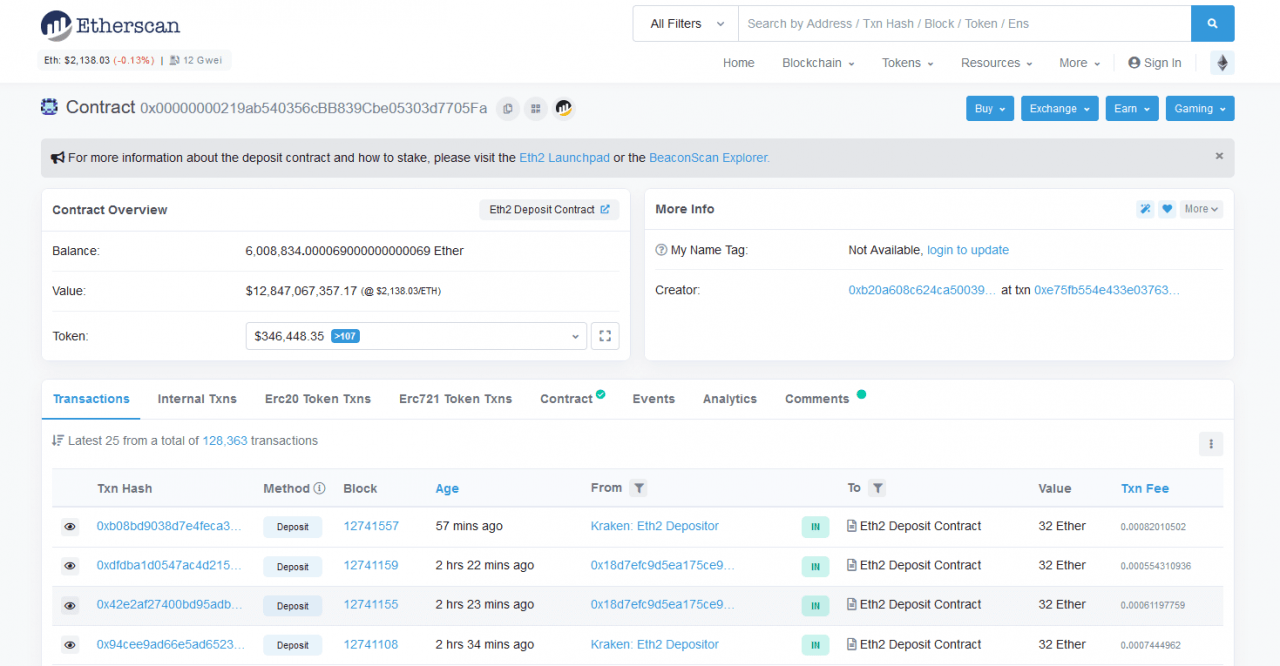Screen dimensions: 1280x666
Task: Preview the Kraken deposit via its eye icon
Action: click(69, 526)
